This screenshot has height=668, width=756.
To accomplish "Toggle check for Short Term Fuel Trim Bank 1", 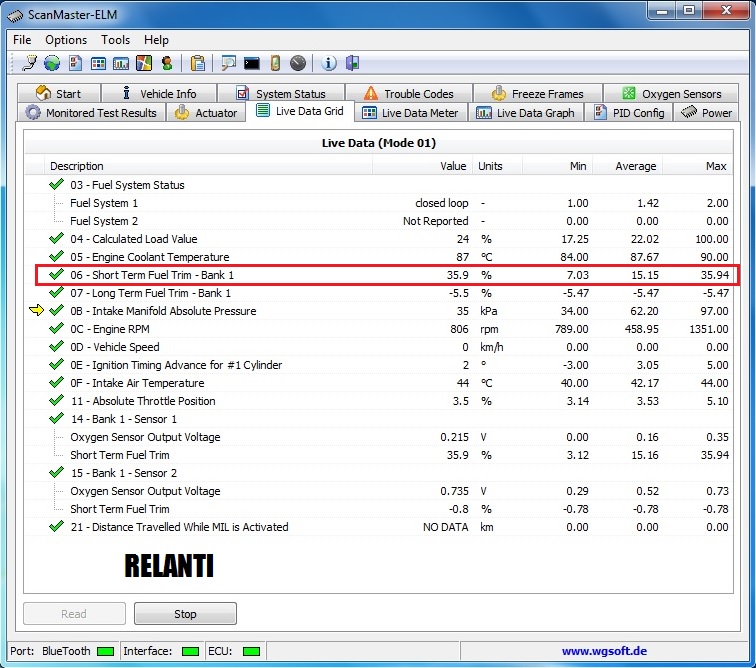I will [x=57, y=275].
